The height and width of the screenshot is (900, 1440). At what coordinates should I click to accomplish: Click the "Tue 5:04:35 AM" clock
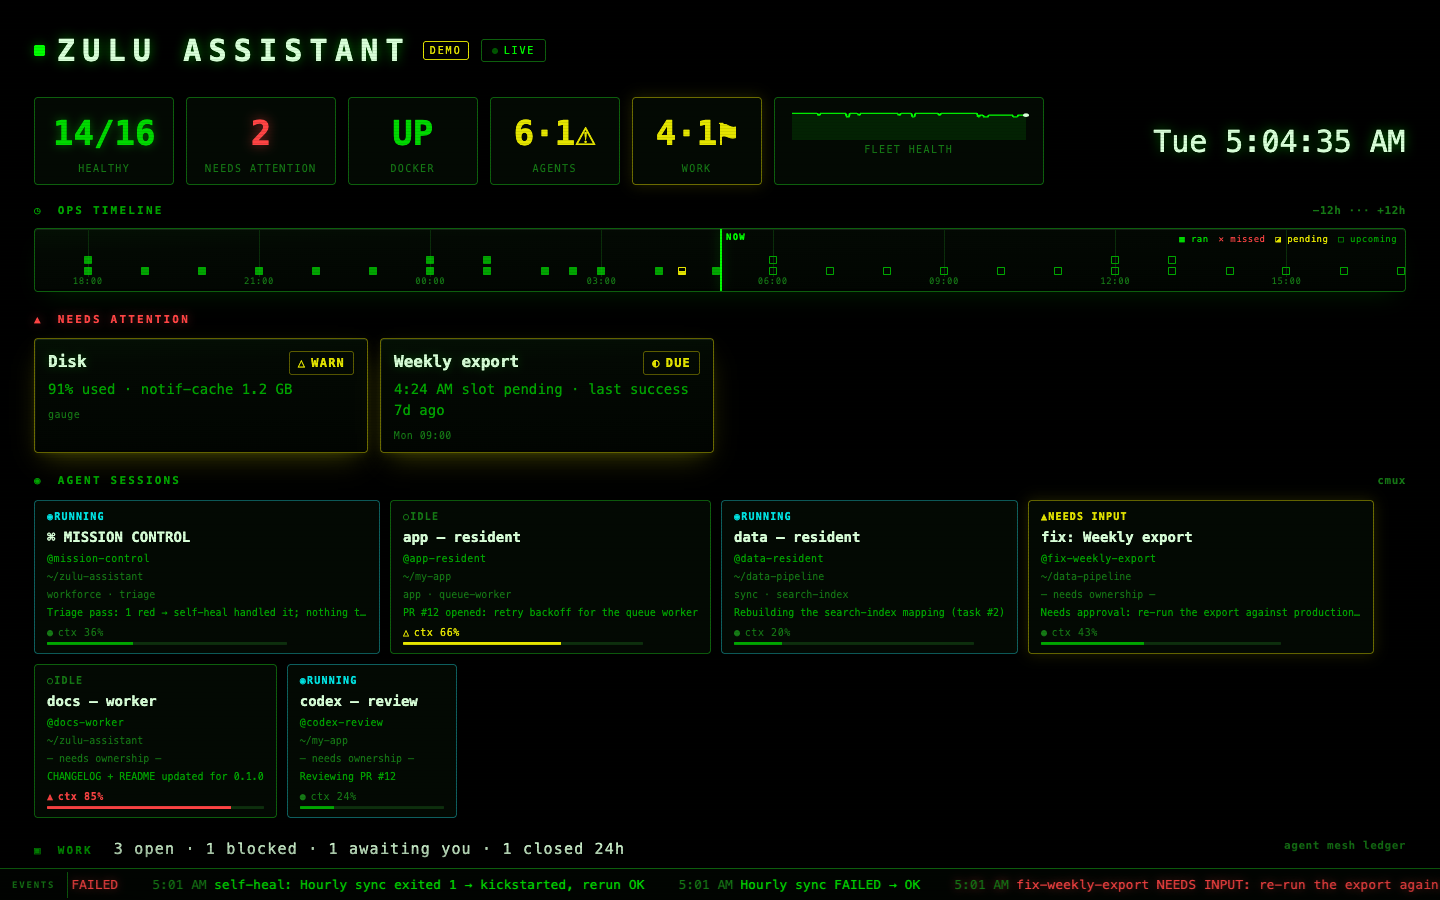(x=1279, y=142)
